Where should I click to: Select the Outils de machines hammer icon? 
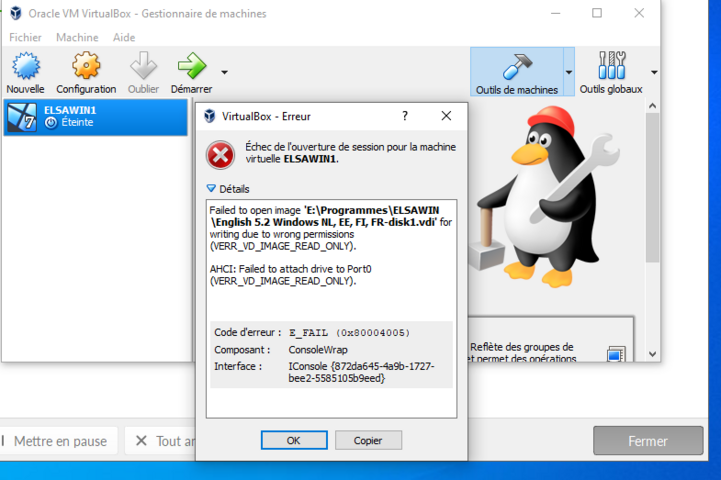pyautogui.click(x=517, y=67)
